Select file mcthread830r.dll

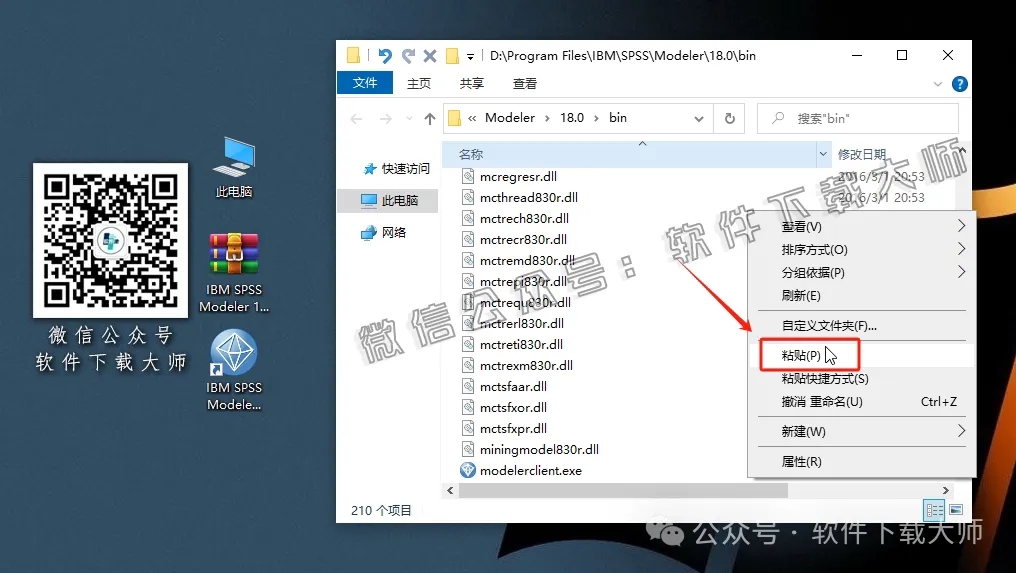pos(529,197)
